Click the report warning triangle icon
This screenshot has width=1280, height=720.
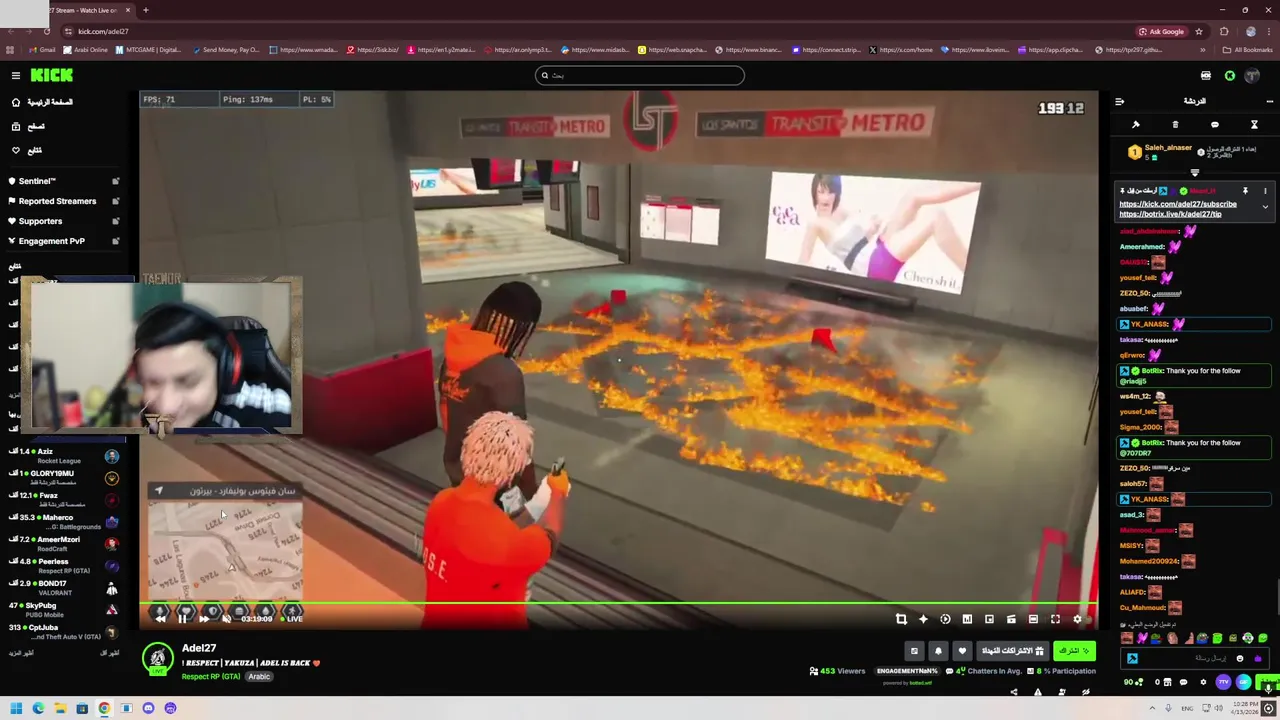point(1037,692)
